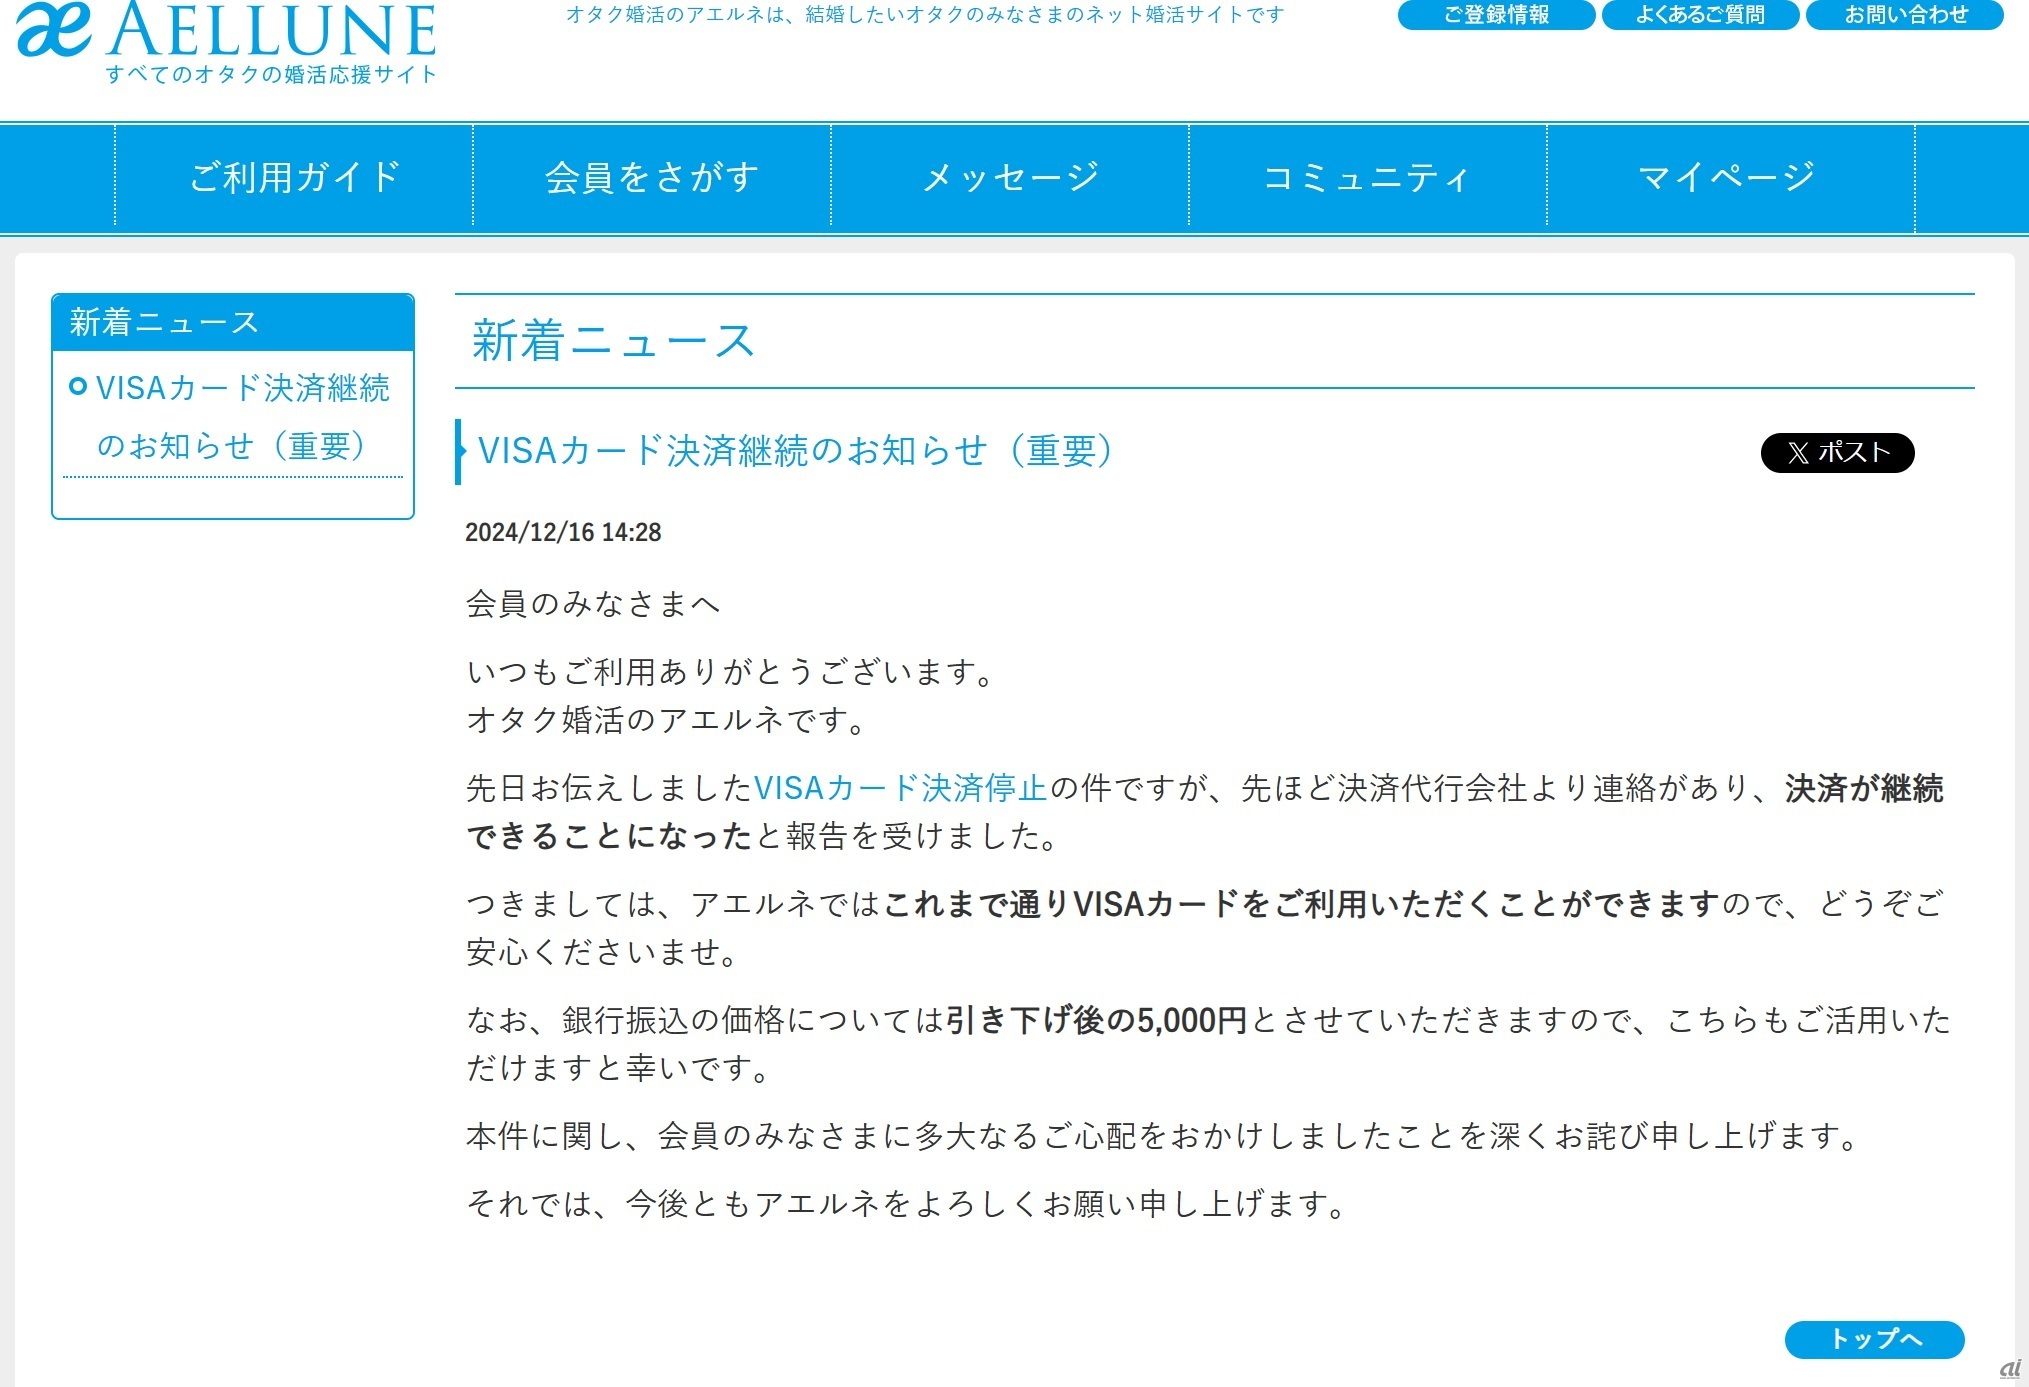
Task: Click the date 2024/12/16 14:28
Action: coord(563,532)
